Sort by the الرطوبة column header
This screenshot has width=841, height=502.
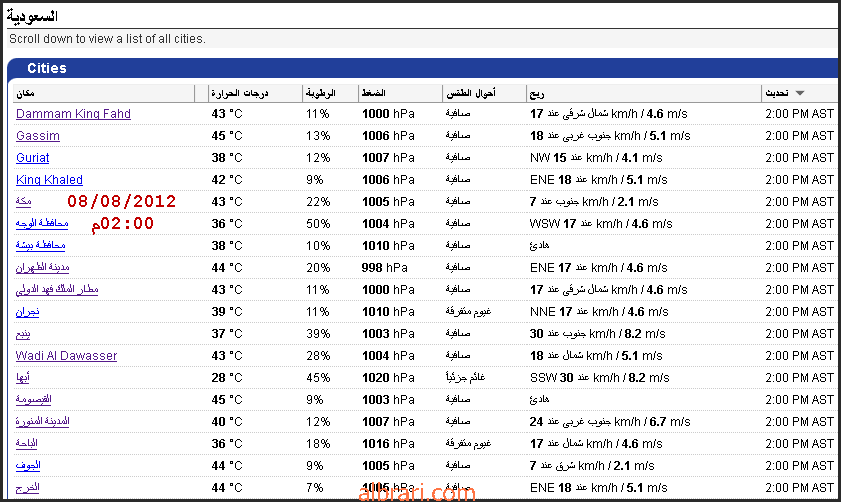click(x=321, y=93)
